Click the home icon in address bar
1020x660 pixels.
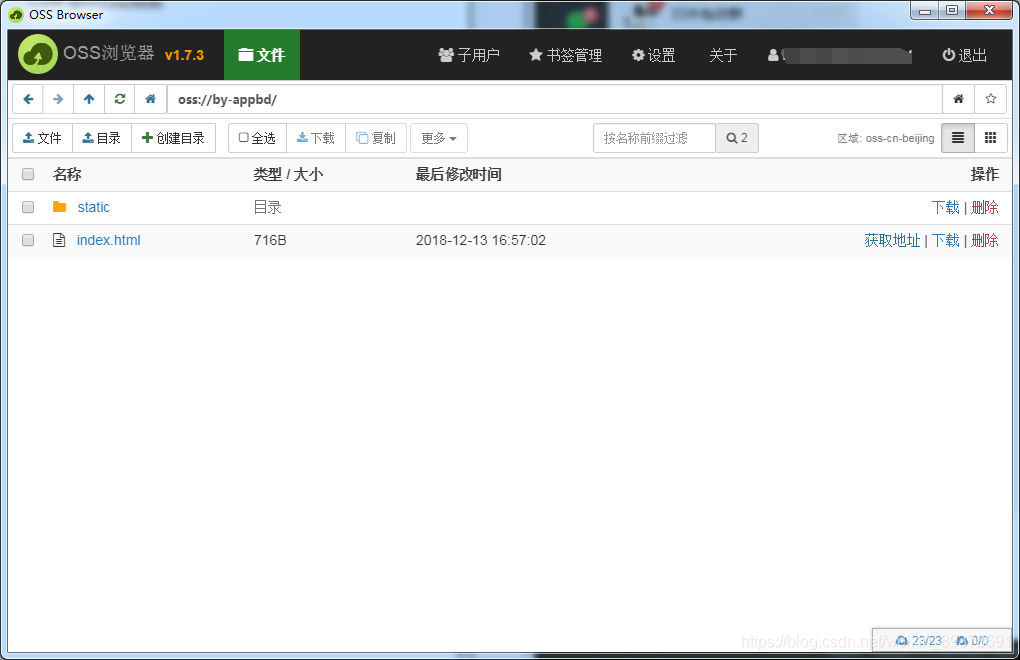[x=150, y=99]
